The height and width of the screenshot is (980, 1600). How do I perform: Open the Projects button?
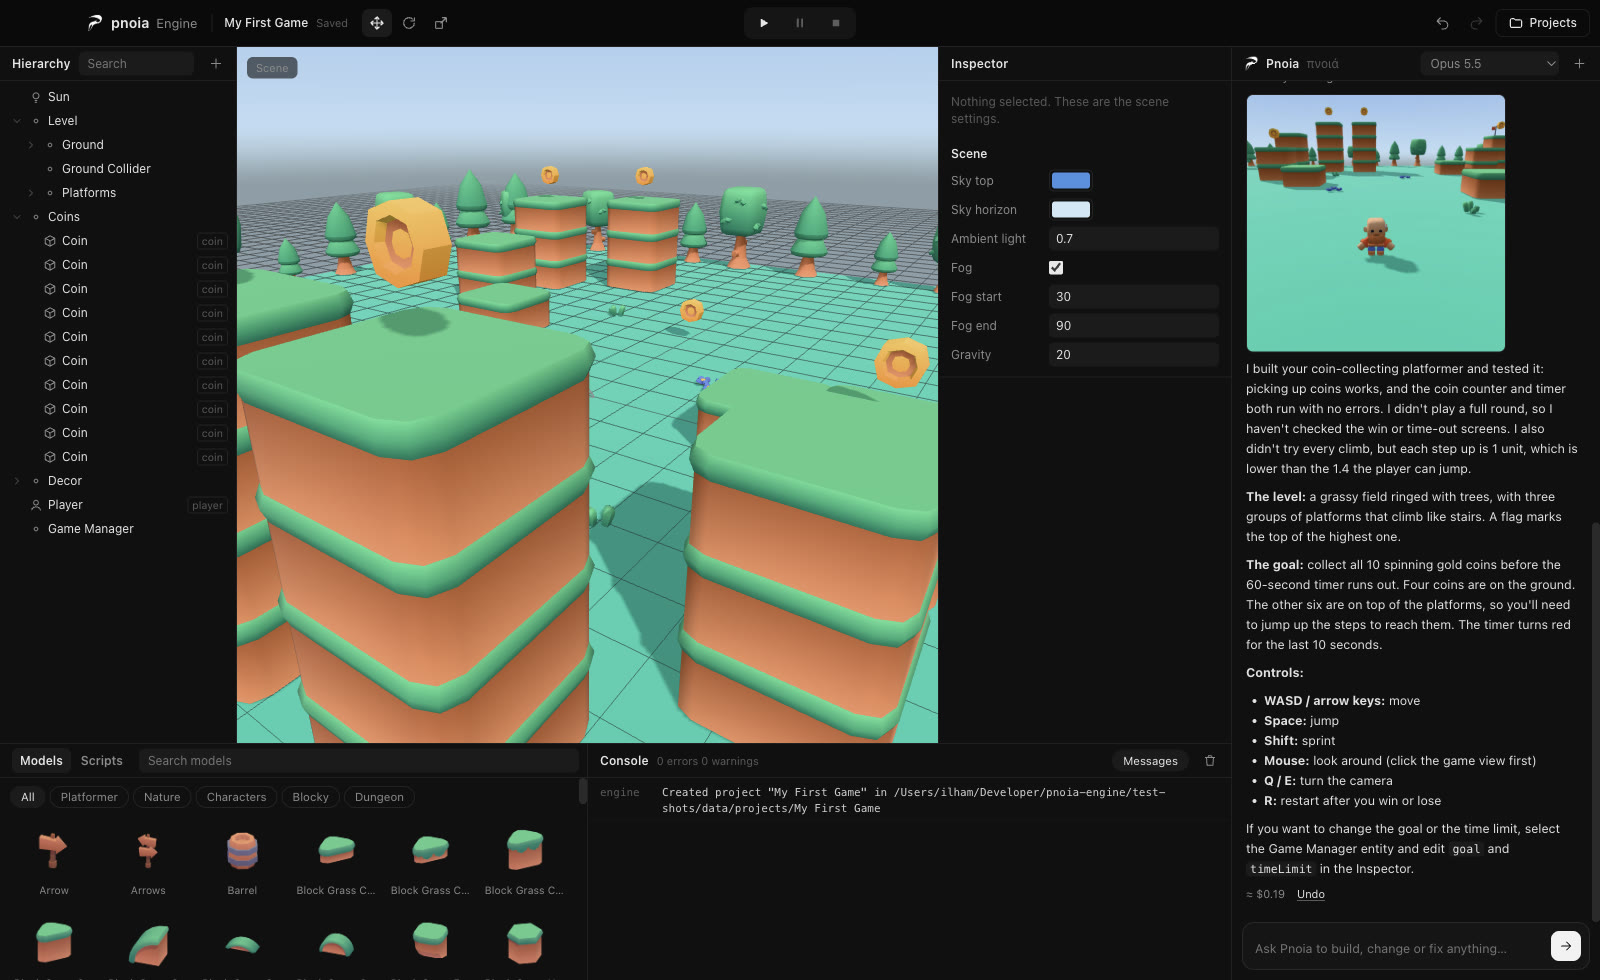(1543, 23)
